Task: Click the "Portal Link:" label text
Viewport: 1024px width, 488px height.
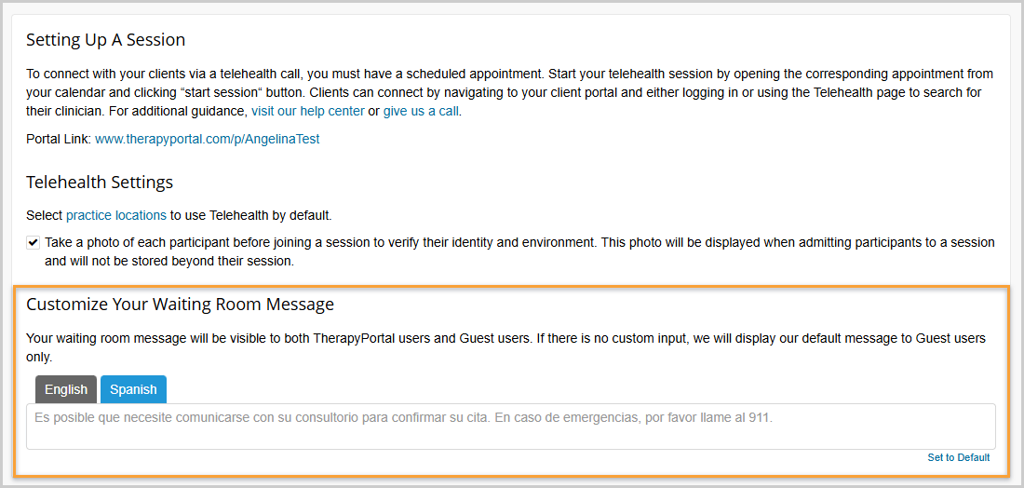Action: click(x=58, y=139)
